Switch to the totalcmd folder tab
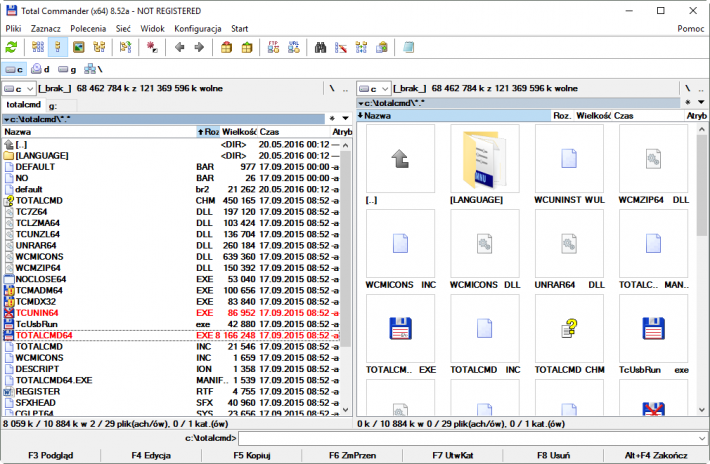The width and height of the screenshot is (710, 464). point(24,105)
